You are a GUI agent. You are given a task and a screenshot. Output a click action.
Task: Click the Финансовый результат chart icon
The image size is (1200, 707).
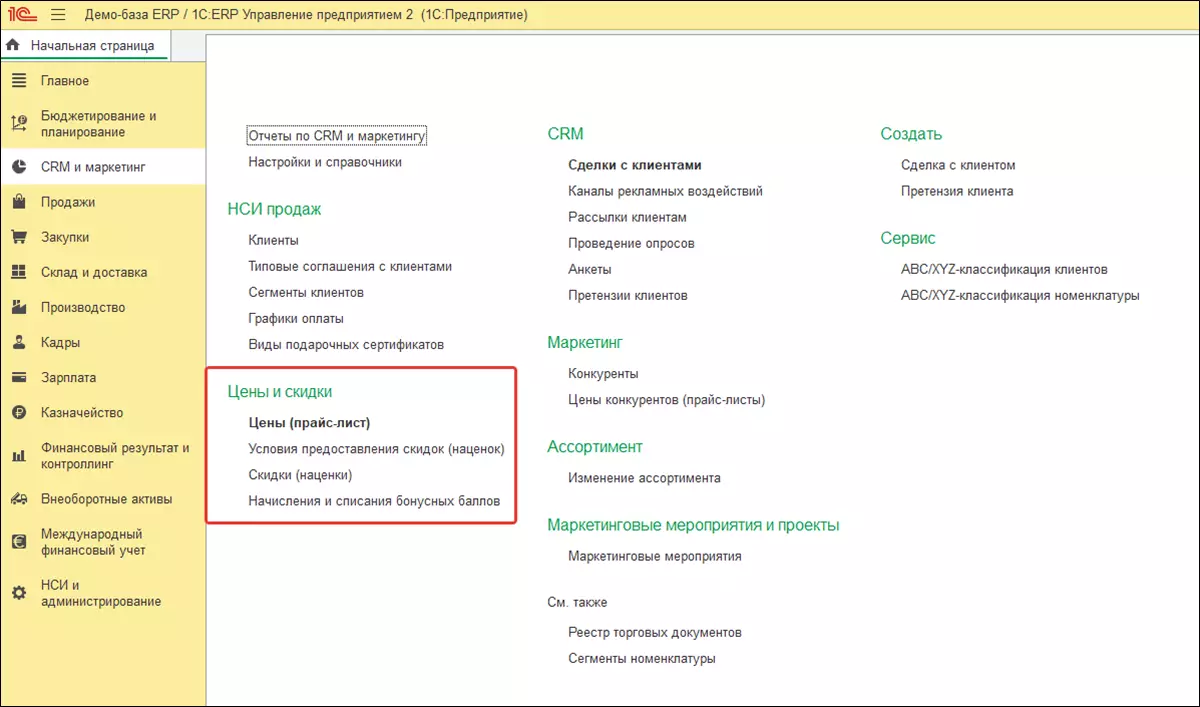tap(19, 456)
